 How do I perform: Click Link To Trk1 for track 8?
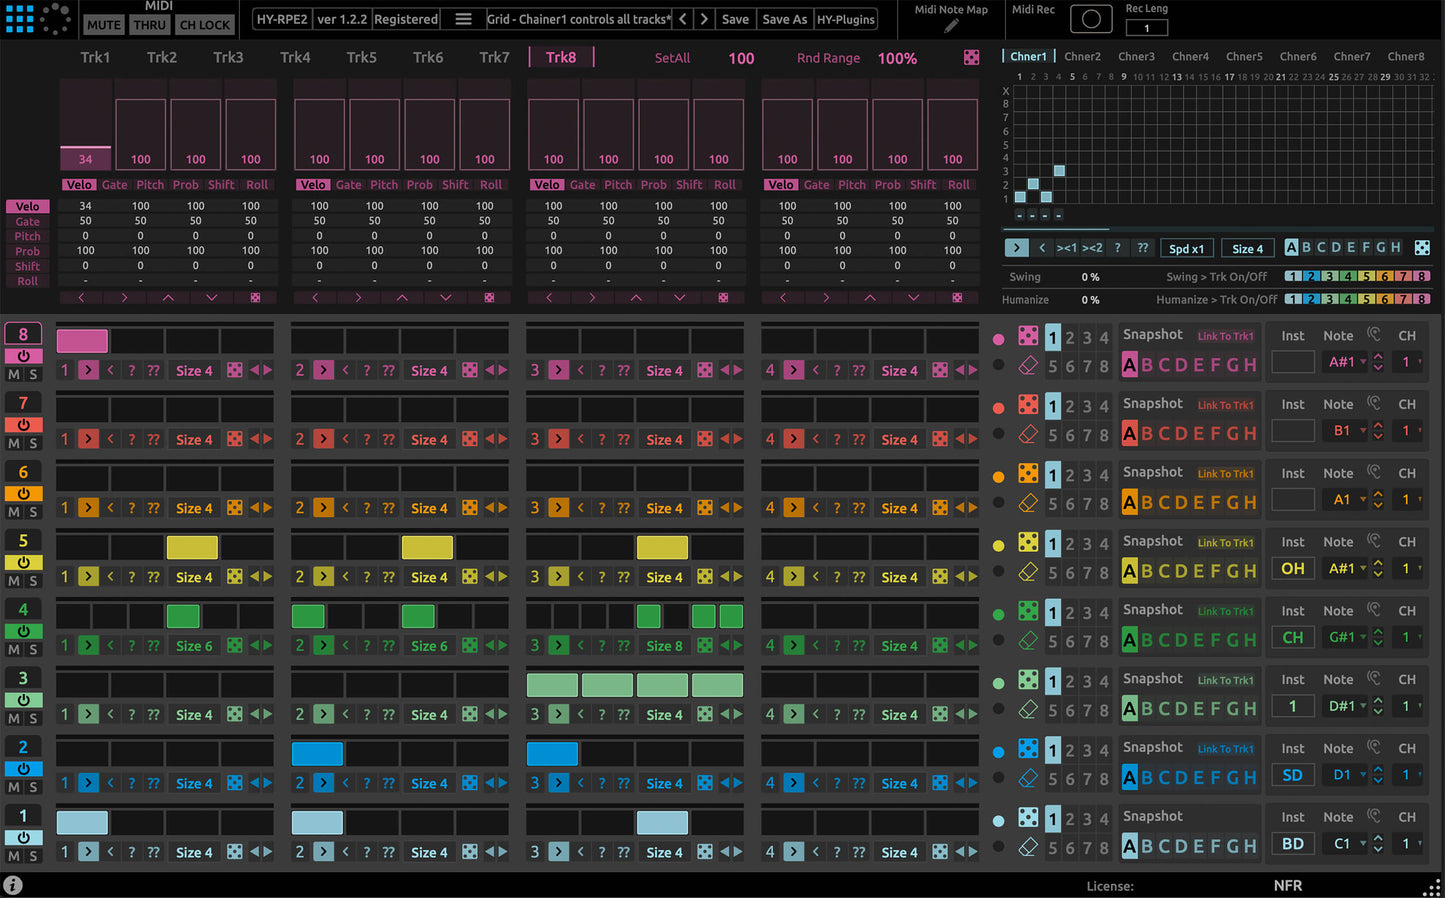coord(1225,336)
